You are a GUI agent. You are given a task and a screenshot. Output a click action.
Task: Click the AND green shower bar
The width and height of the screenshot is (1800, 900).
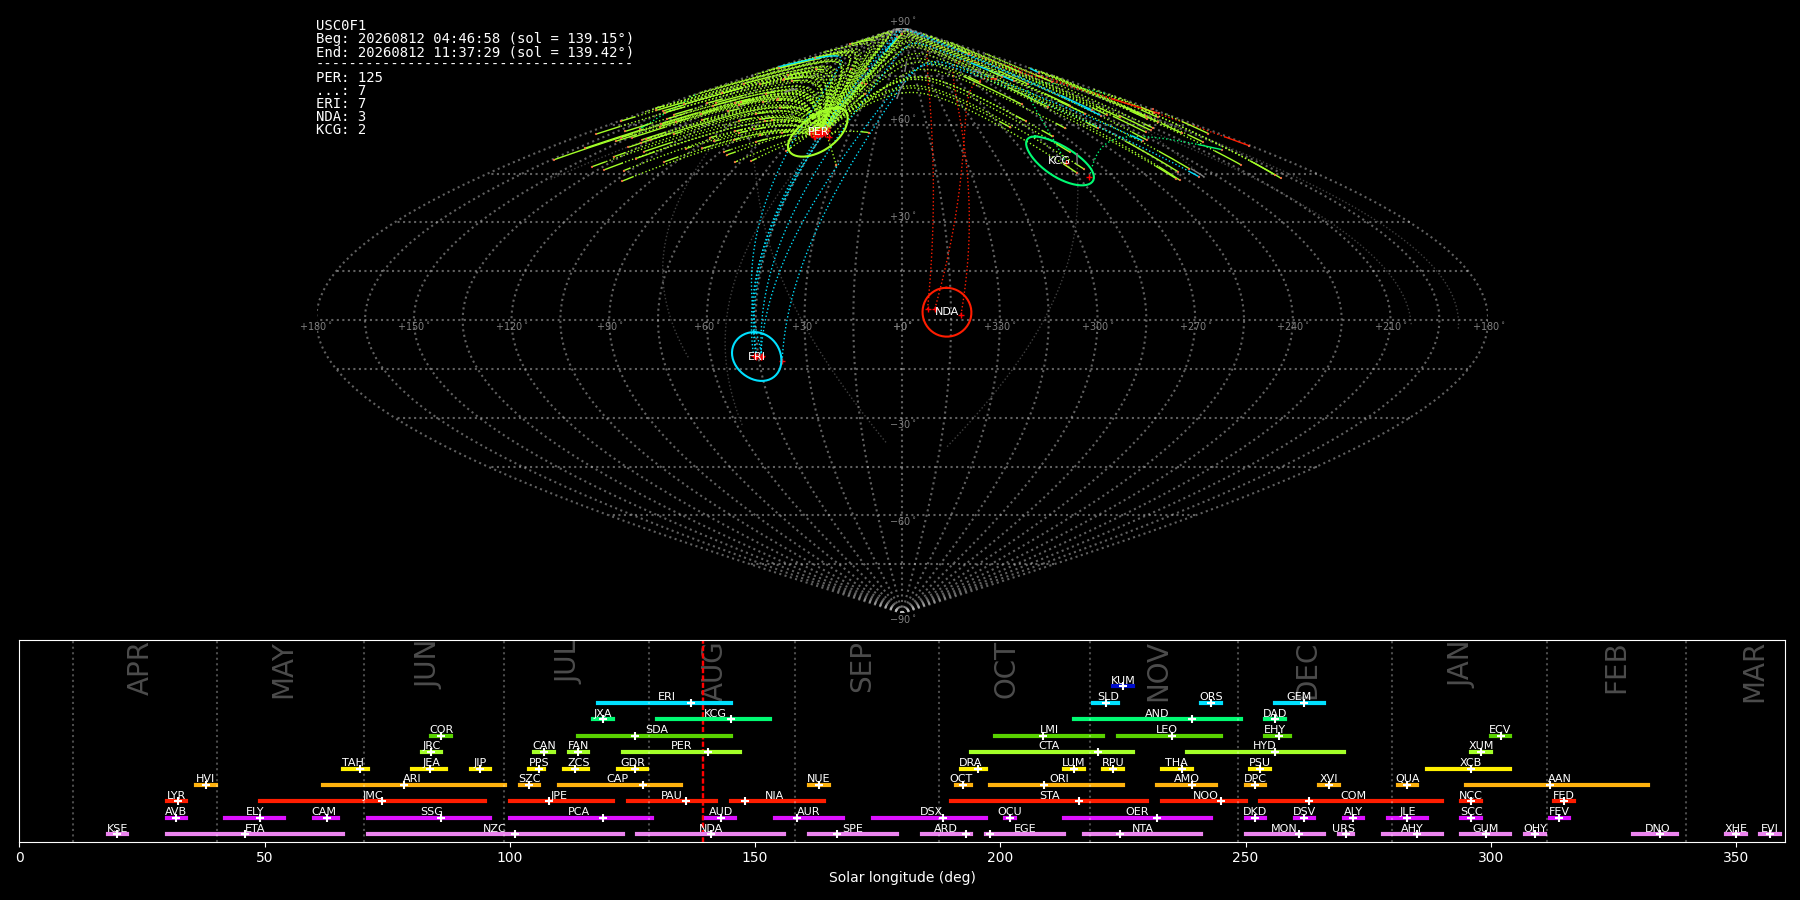coord(1157,719)
